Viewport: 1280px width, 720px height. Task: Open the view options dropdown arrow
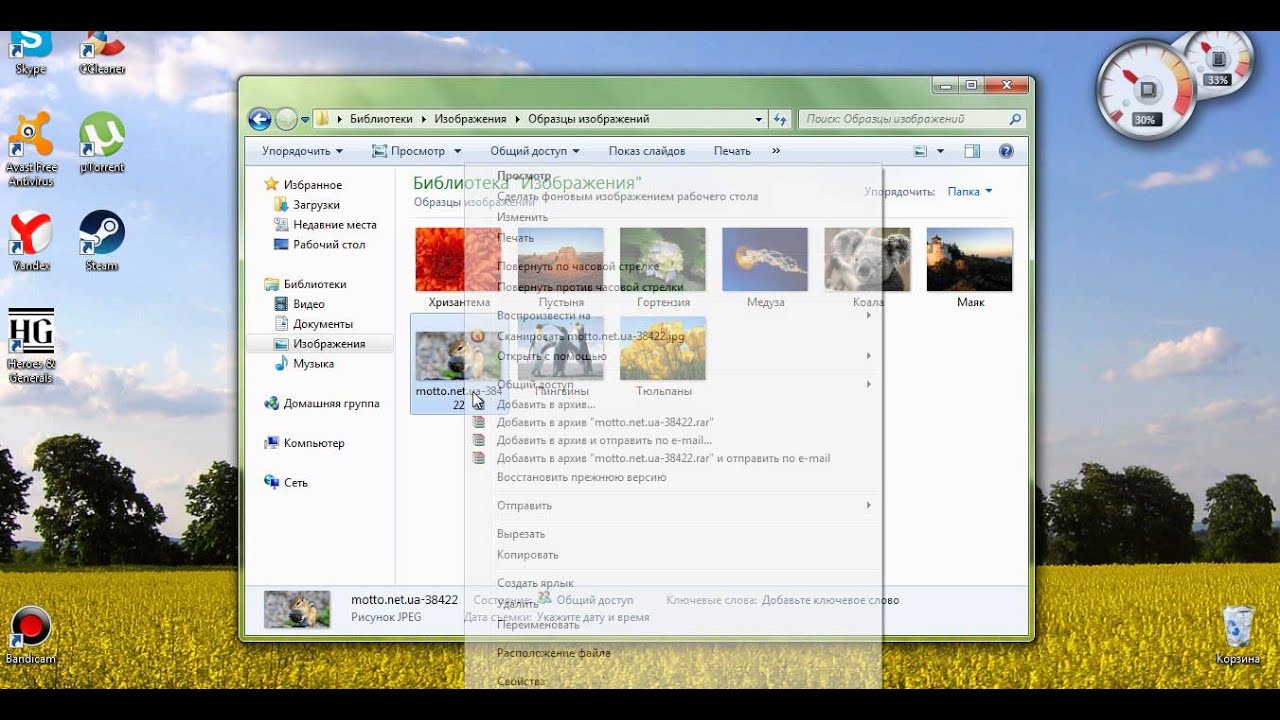coord(940,151)
